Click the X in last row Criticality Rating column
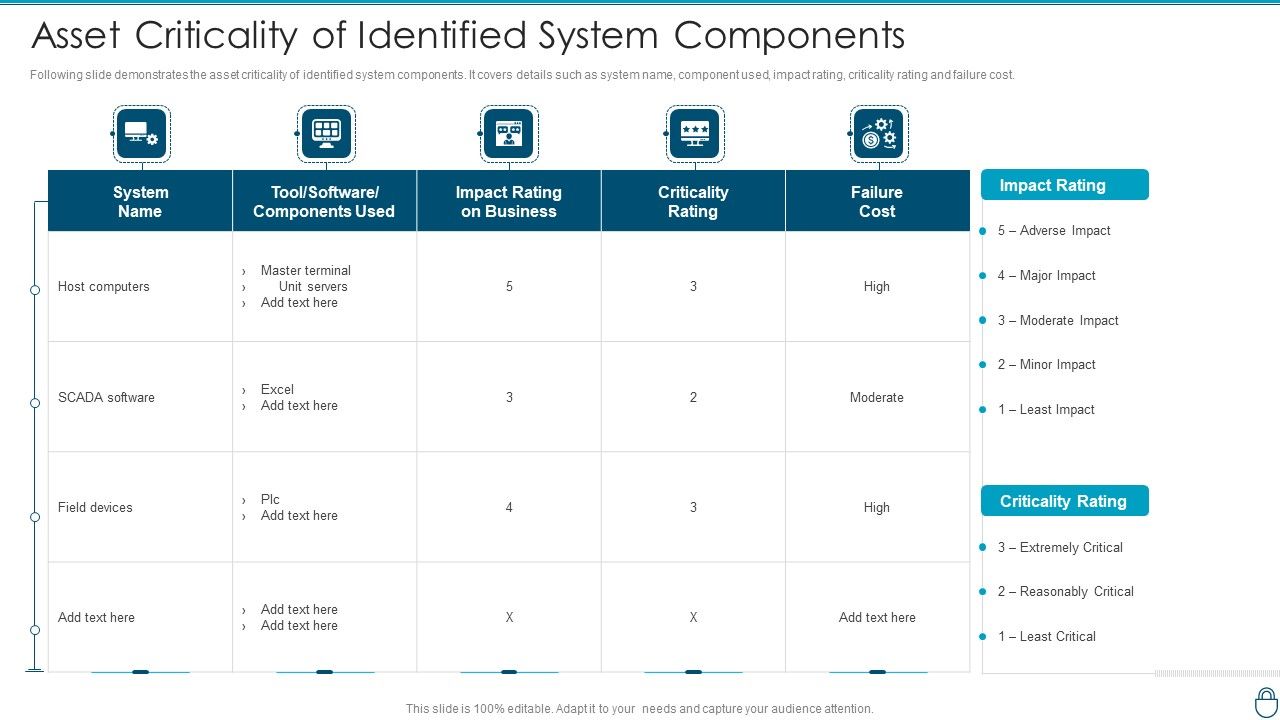This screenshot has height=720, width=1280. point(693,617)
